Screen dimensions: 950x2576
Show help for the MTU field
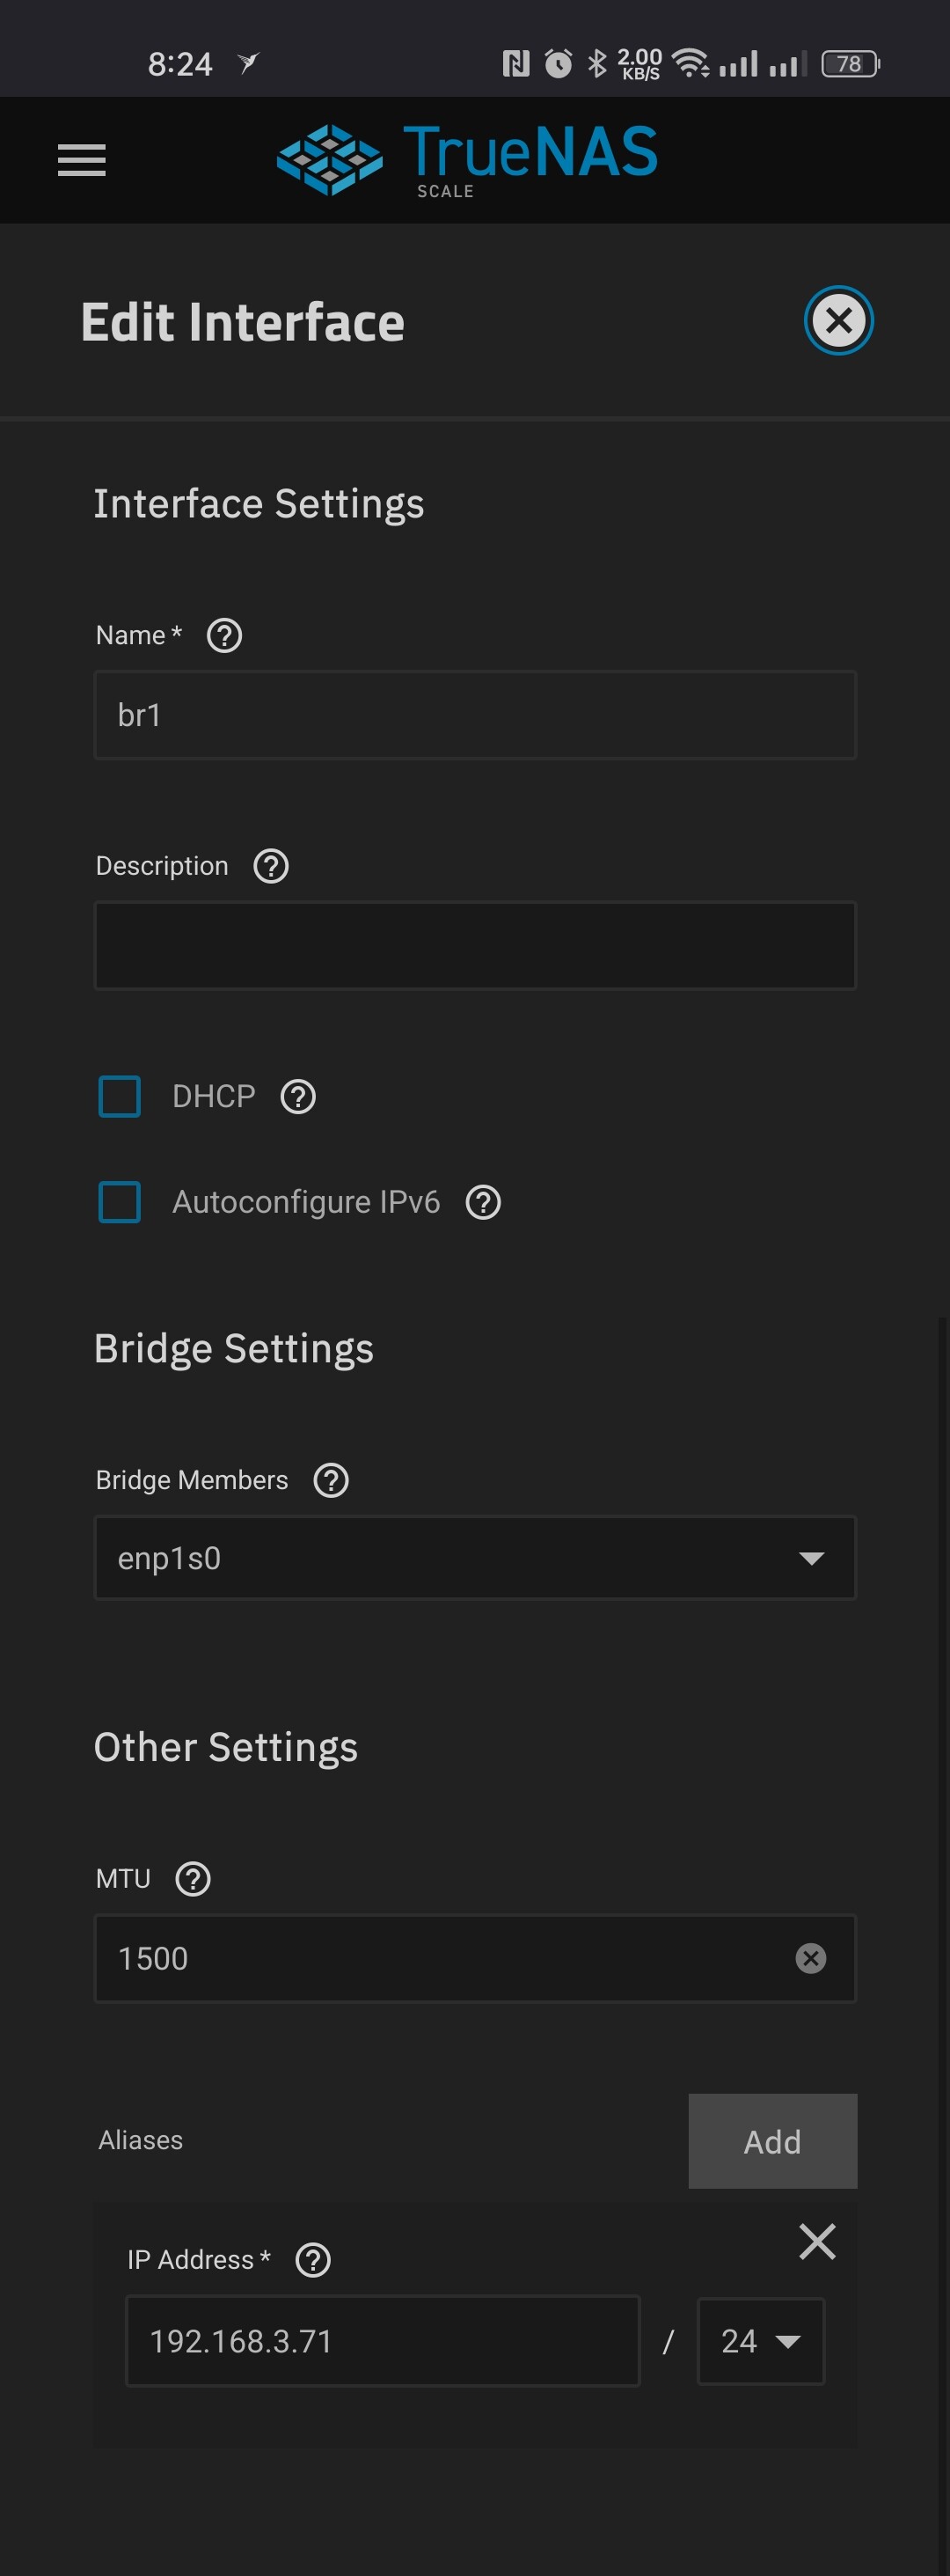pos(193,1879)
